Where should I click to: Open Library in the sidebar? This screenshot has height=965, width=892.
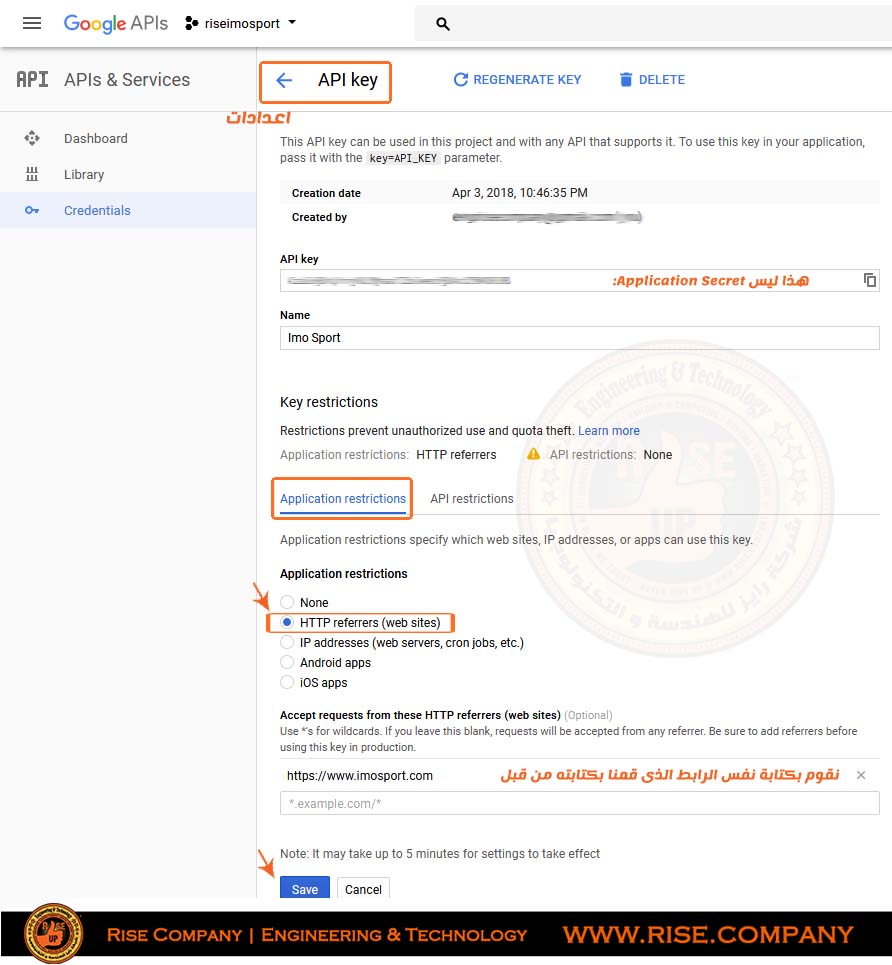click(84, 174)
